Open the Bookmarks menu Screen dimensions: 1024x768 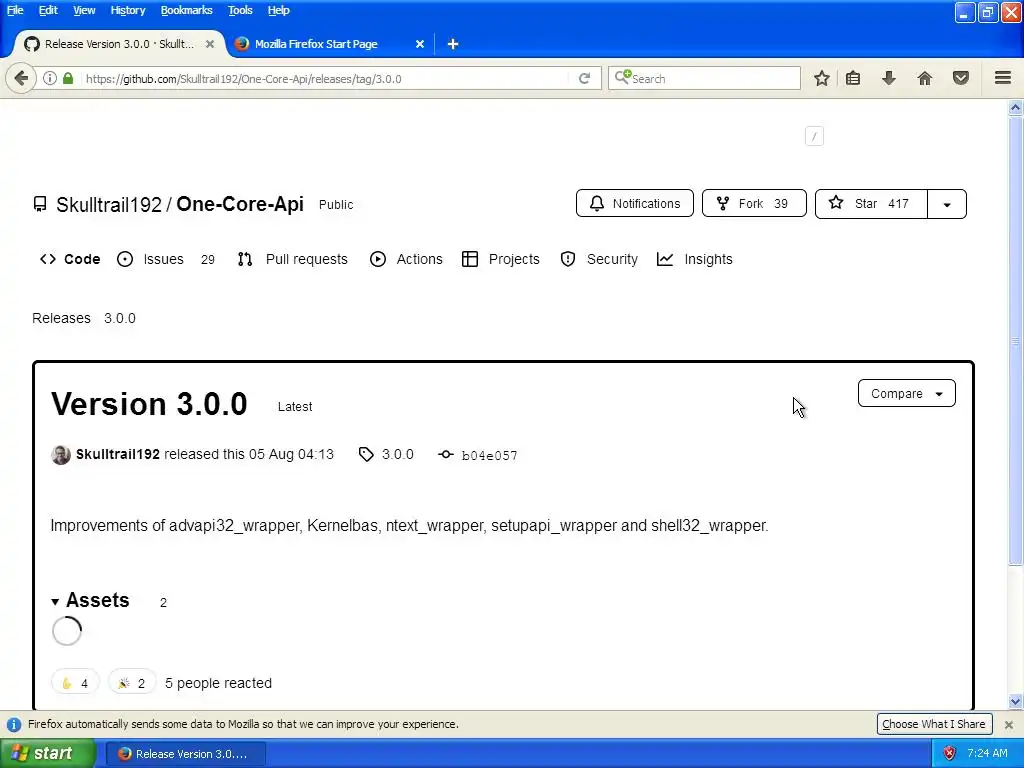click(x=186, y=10)
